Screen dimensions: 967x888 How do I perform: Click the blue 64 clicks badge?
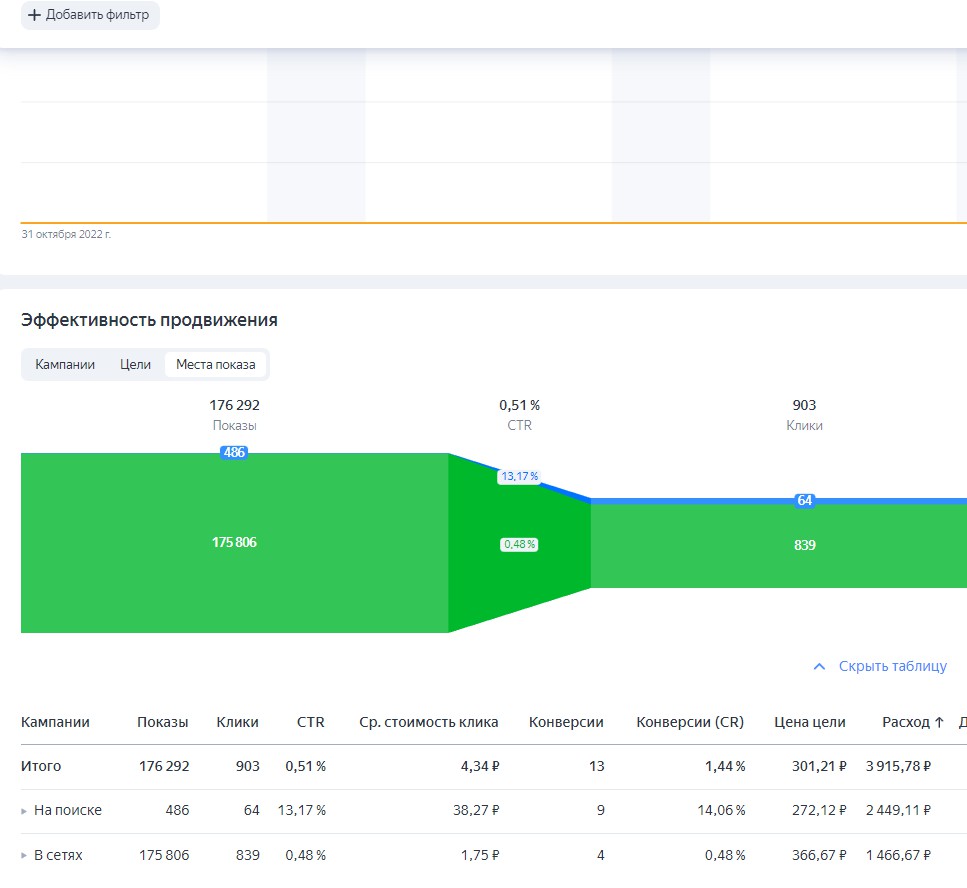804,500
